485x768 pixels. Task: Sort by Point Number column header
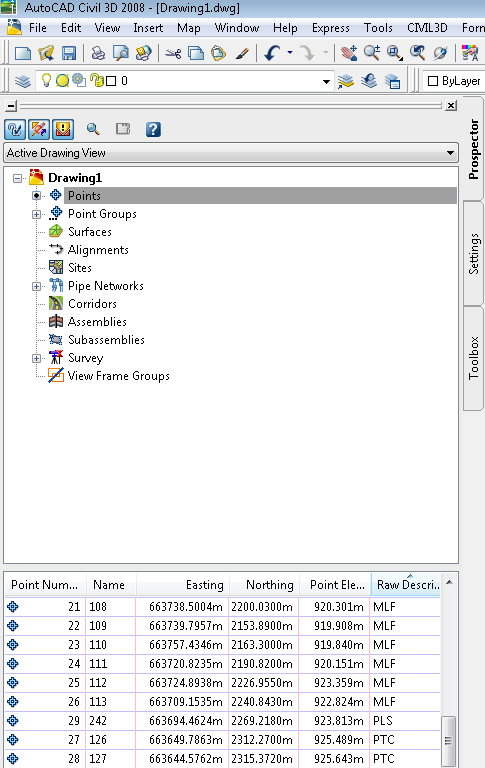(x=45, y=584)
